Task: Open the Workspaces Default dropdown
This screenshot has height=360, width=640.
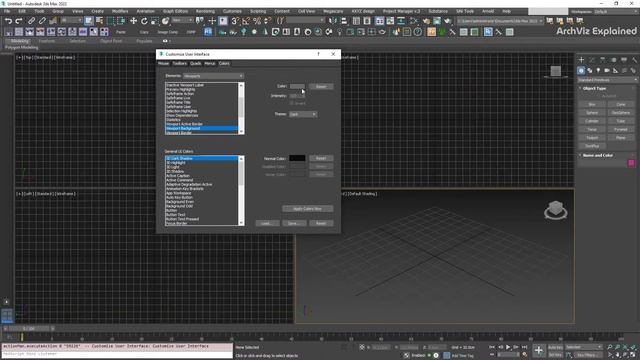Action: (x=616, y=12)
